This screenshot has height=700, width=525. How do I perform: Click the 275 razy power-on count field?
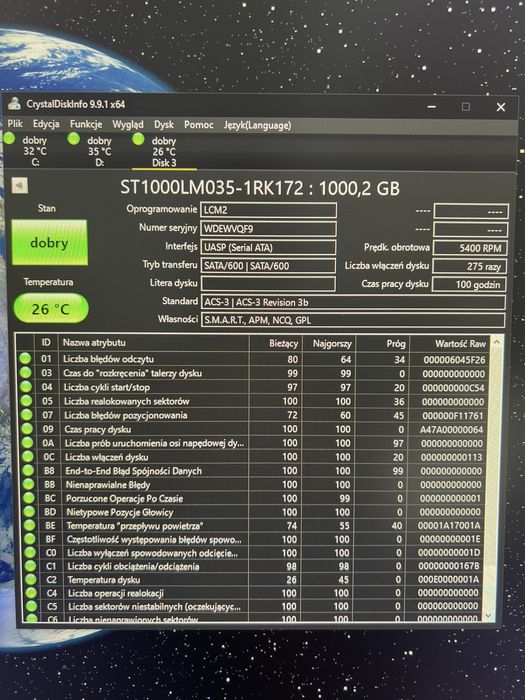coord(469,266)
